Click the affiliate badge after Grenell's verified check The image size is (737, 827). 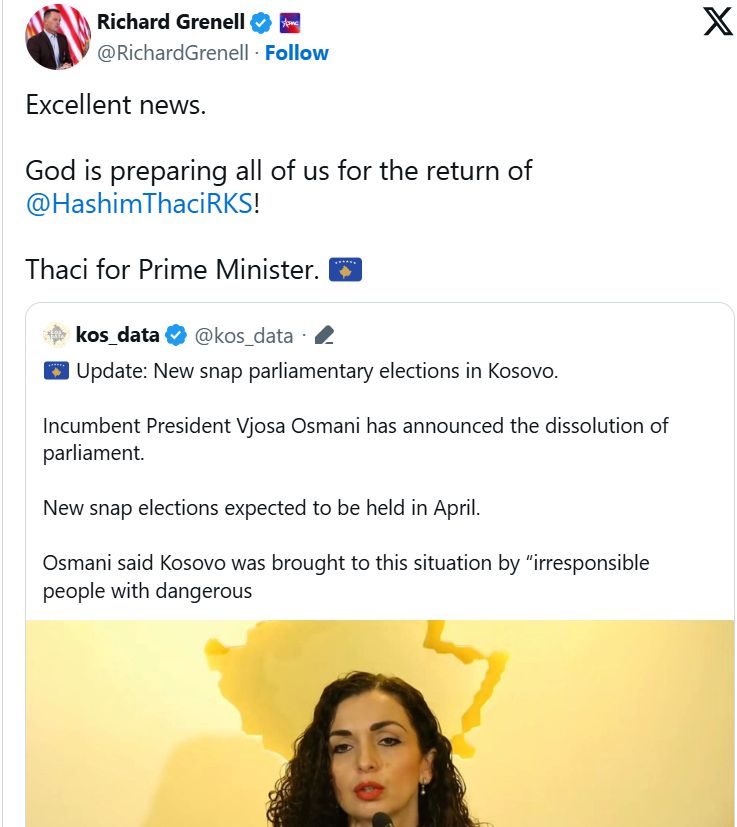(x=289, y=23)
